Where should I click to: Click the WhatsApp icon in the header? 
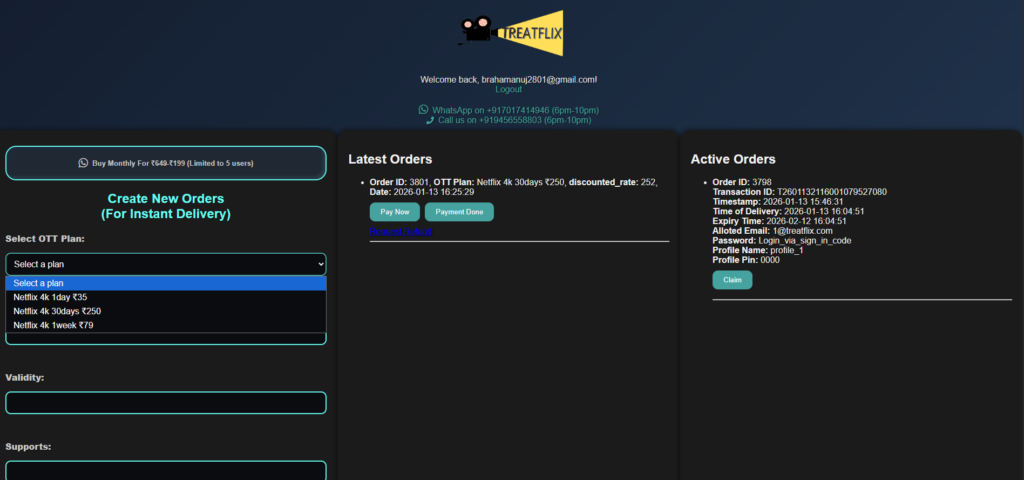(x=423, y=110)
